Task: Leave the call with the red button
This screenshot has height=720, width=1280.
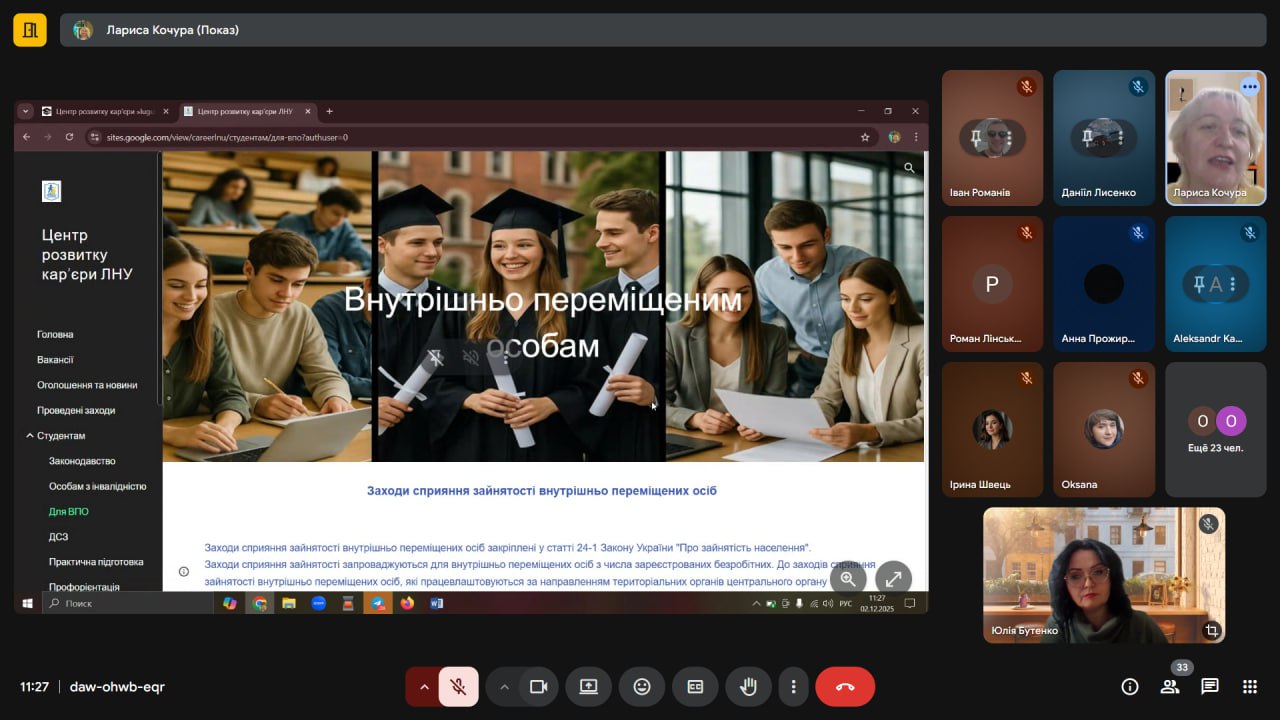Action: (845, 687)
